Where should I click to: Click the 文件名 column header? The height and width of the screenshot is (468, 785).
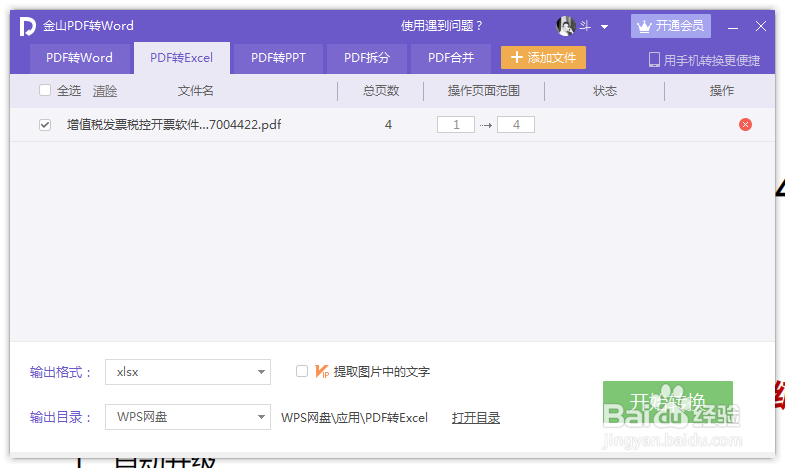pyautogui.click(x=196, y=91)
